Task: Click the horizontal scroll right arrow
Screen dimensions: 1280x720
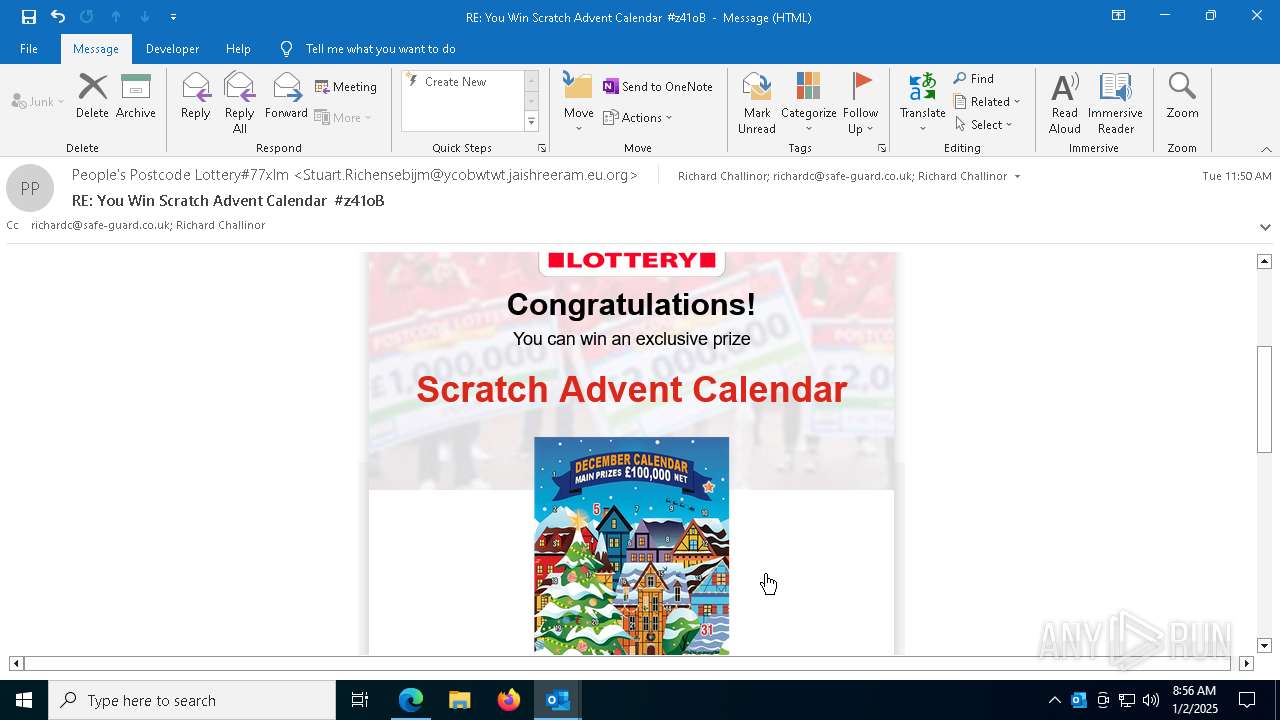Action: pos(1246,663)
